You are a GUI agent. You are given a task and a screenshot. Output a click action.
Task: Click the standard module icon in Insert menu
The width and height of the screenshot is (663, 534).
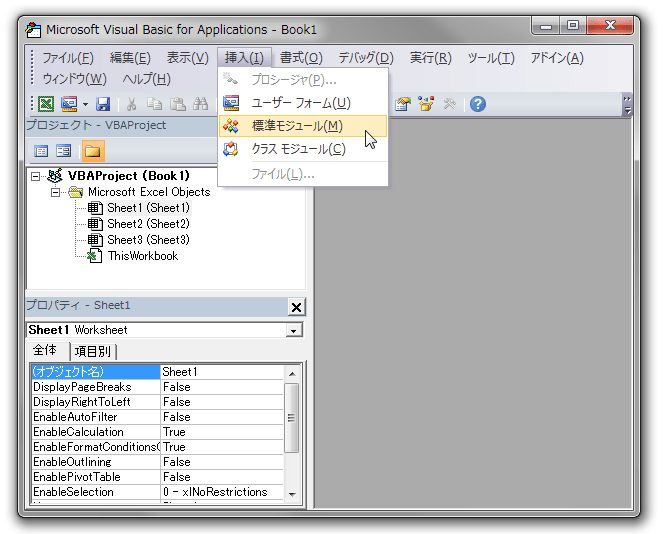tap(231, 126)
